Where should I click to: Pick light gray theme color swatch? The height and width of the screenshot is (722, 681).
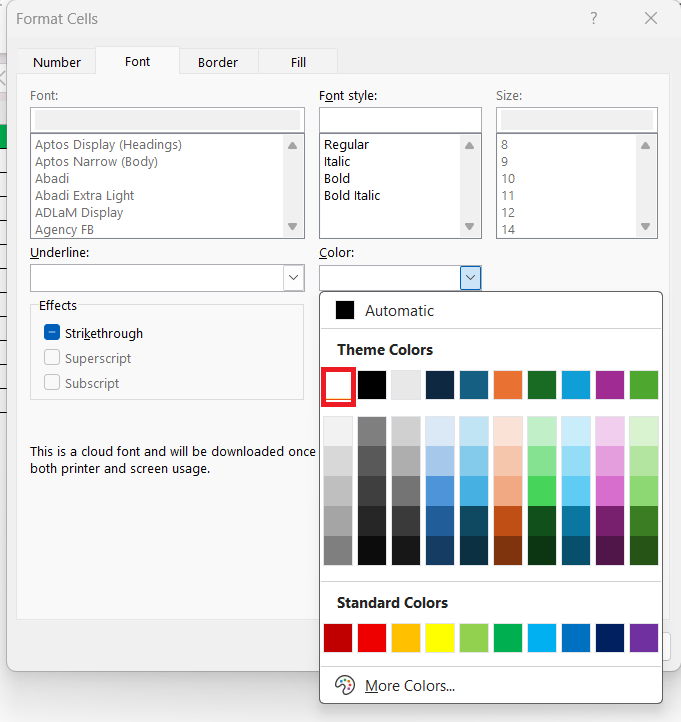point(406,385)
